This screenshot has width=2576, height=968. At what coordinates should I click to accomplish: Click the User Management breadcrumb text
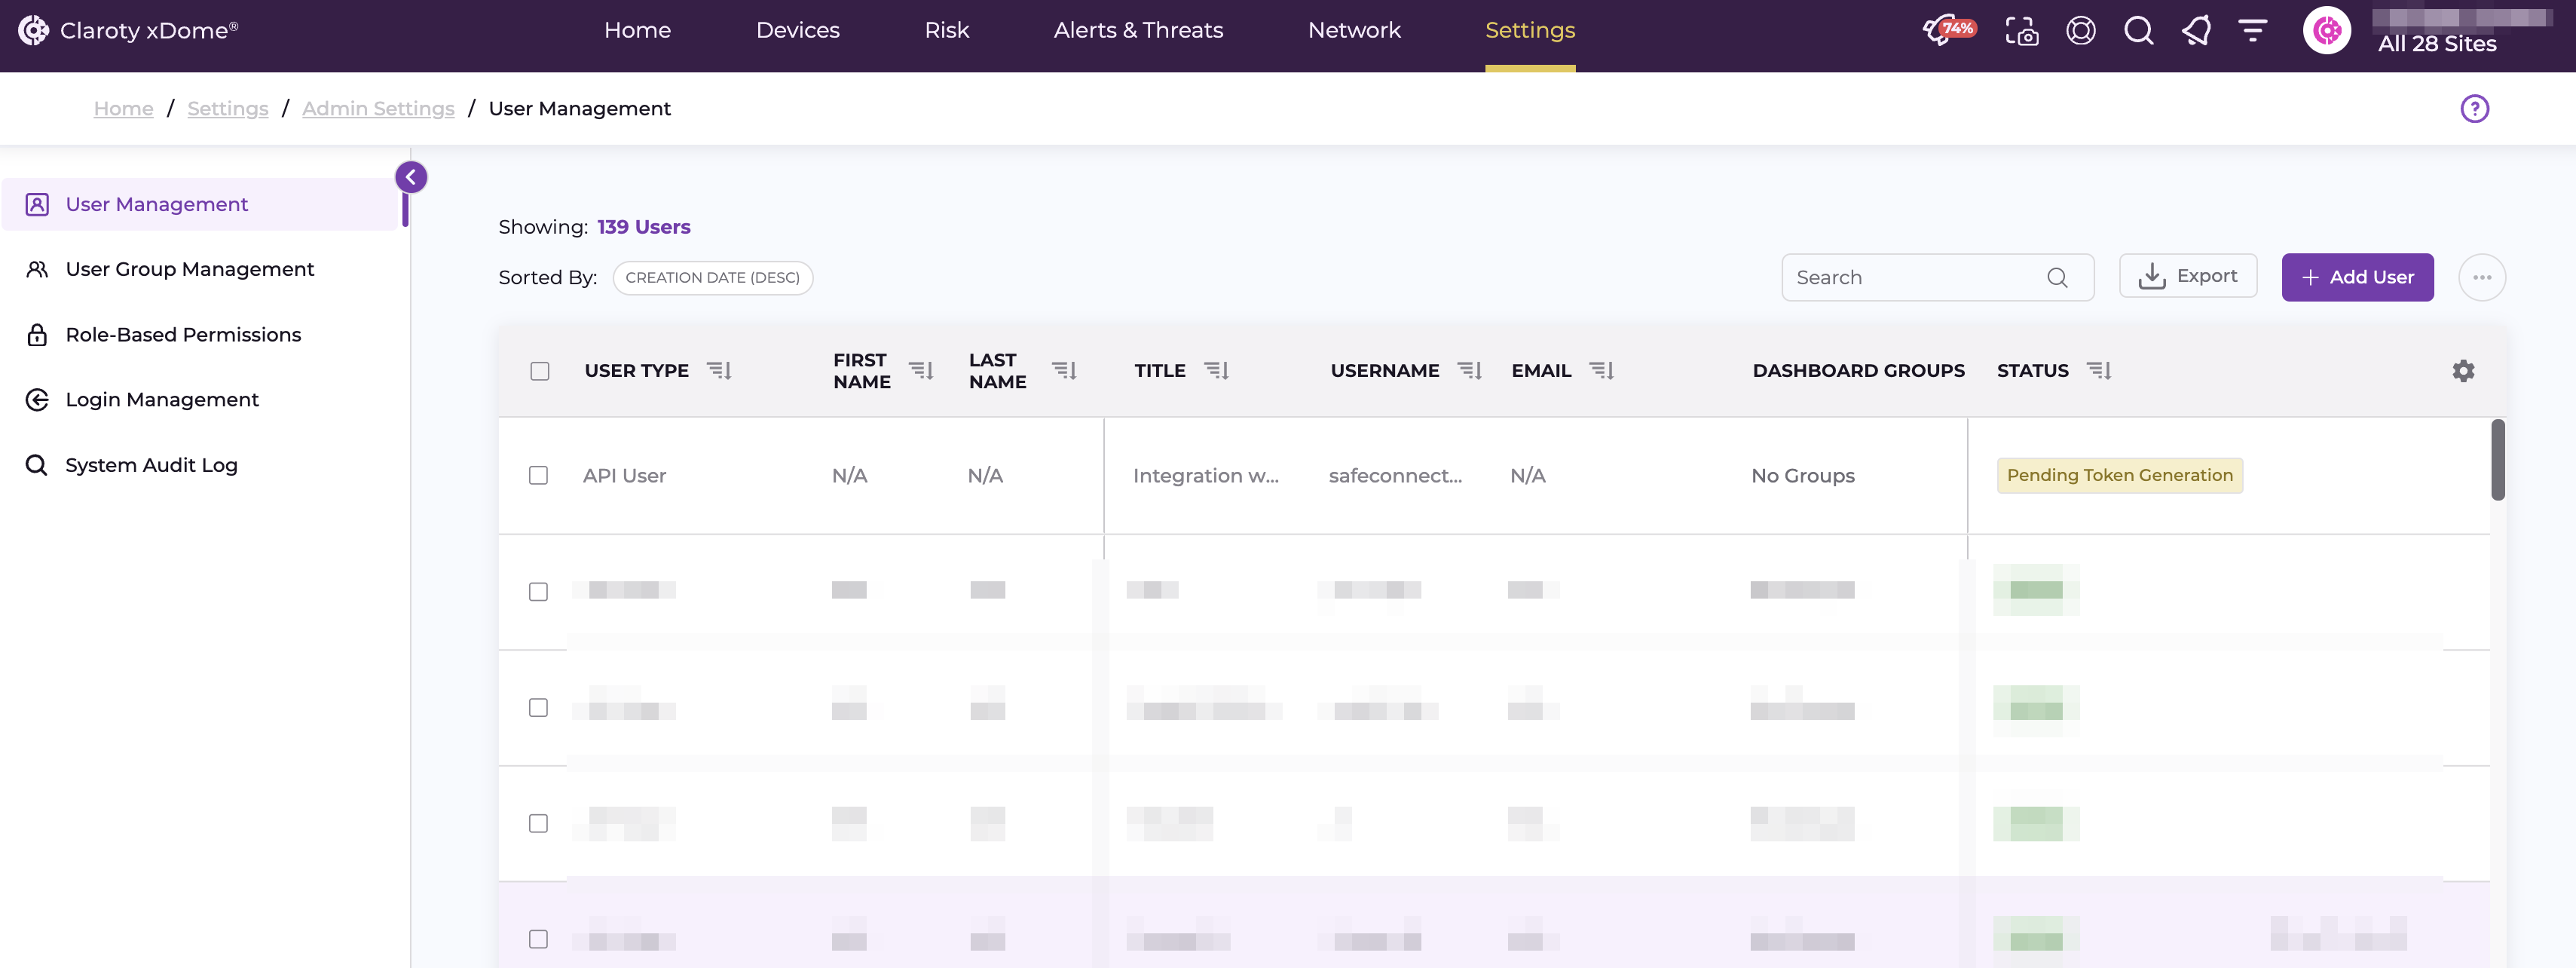tap(579, 108)
